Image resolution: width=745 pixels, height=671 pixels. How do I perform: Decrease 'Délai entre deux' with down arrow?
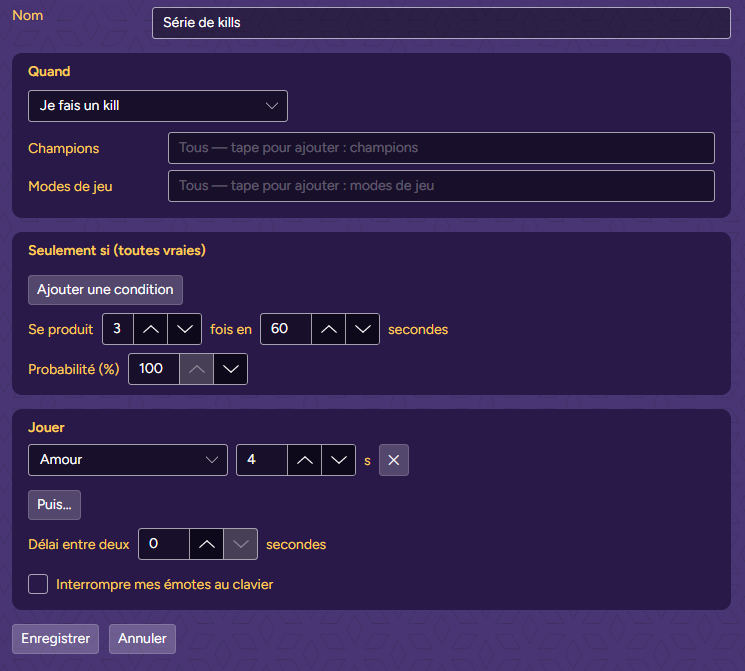pyautogui.click(x=240, y=544)
